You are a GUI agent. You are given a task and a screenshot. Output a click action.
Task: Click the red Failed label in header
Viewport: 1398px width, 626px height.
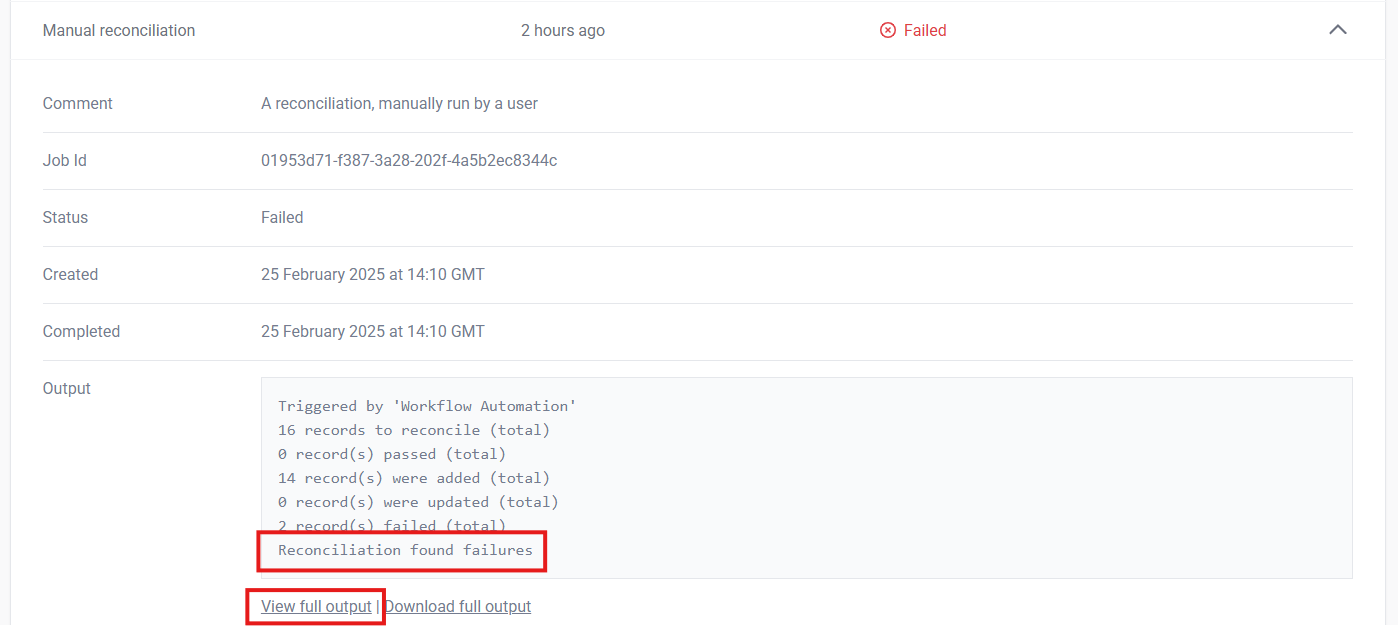924,30
